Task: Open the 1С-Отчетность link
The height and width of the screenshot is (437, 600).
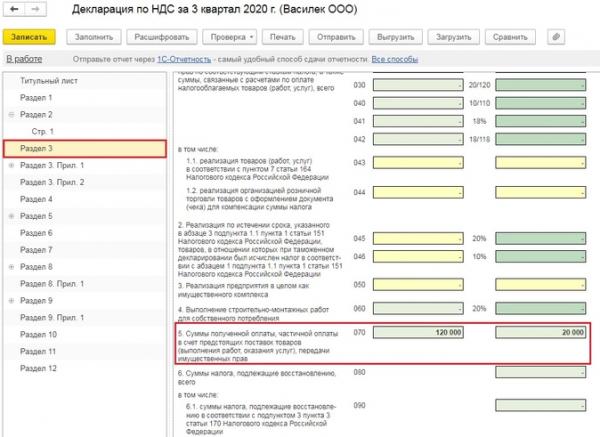Action: click(184, 59)
